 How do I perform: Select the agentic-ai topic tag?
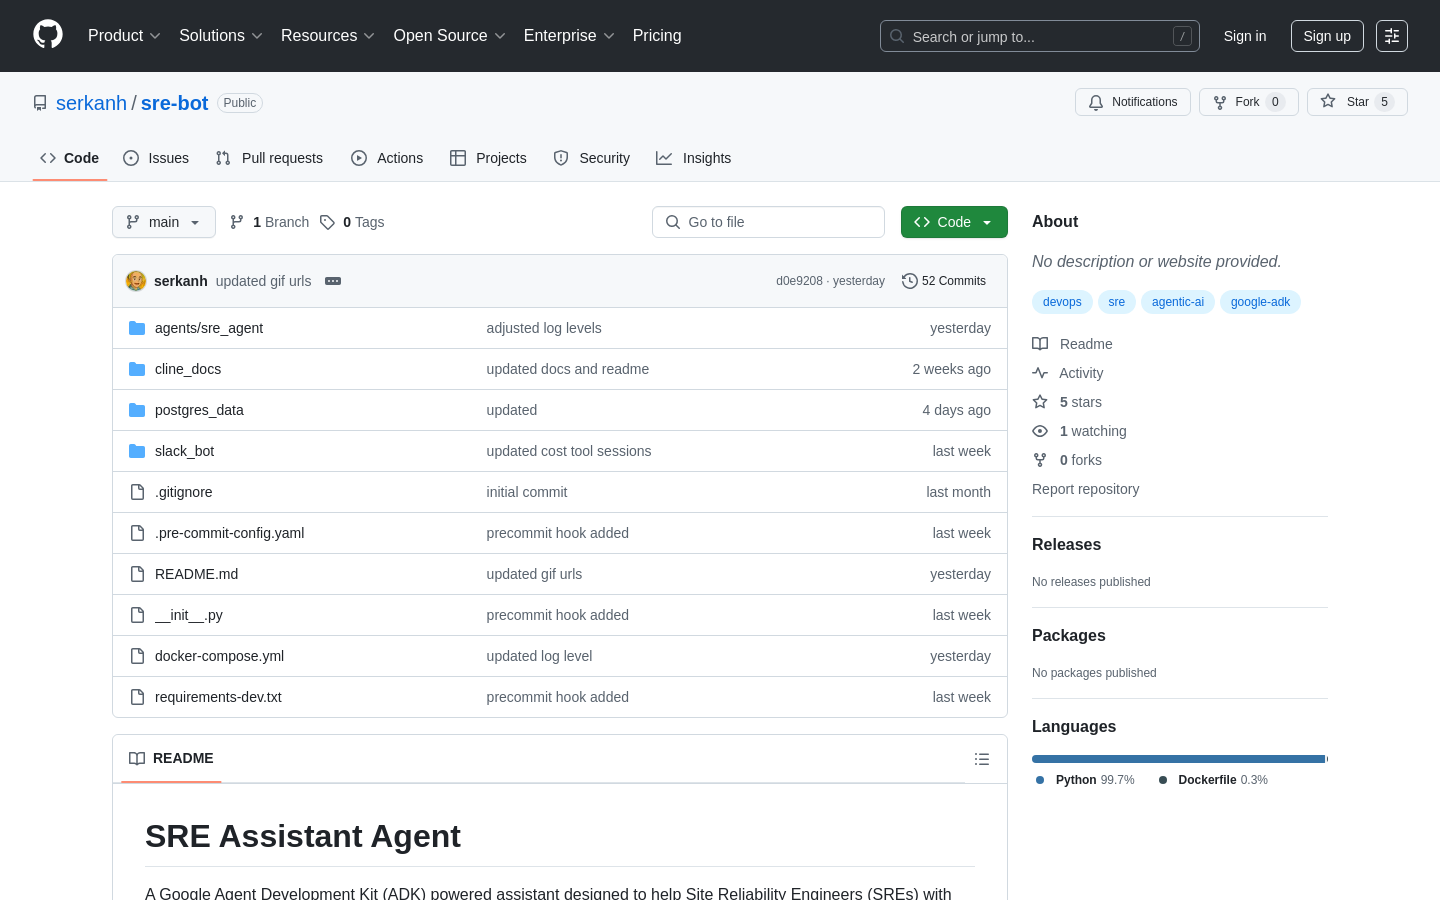(1178, 302)
